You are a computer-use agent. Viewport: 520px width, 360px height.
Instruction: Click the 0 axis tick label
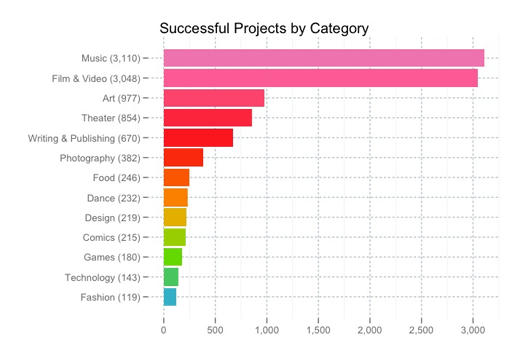[163, 330]
